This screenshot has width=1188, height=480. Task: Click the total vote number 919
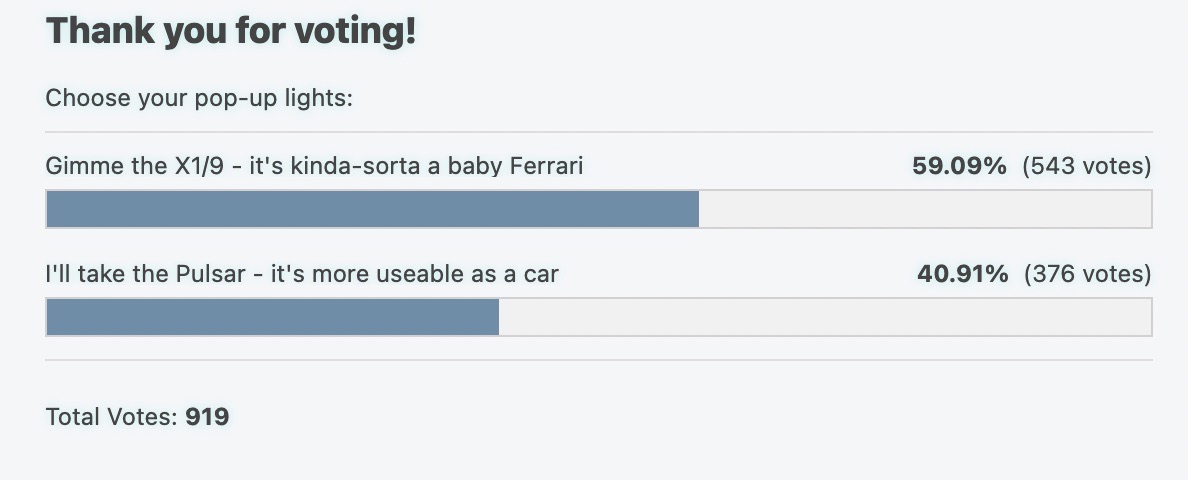click(x=207, y=416)
